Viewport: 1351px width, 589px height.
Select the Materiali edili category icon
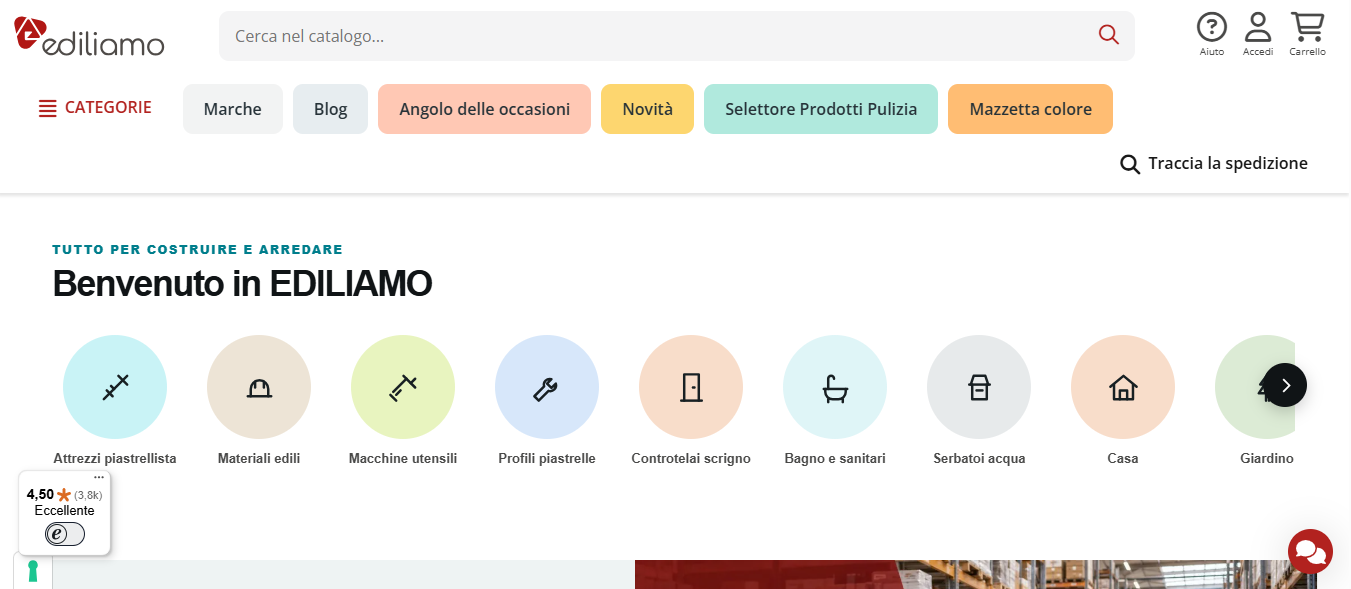[x=259, y=387]
